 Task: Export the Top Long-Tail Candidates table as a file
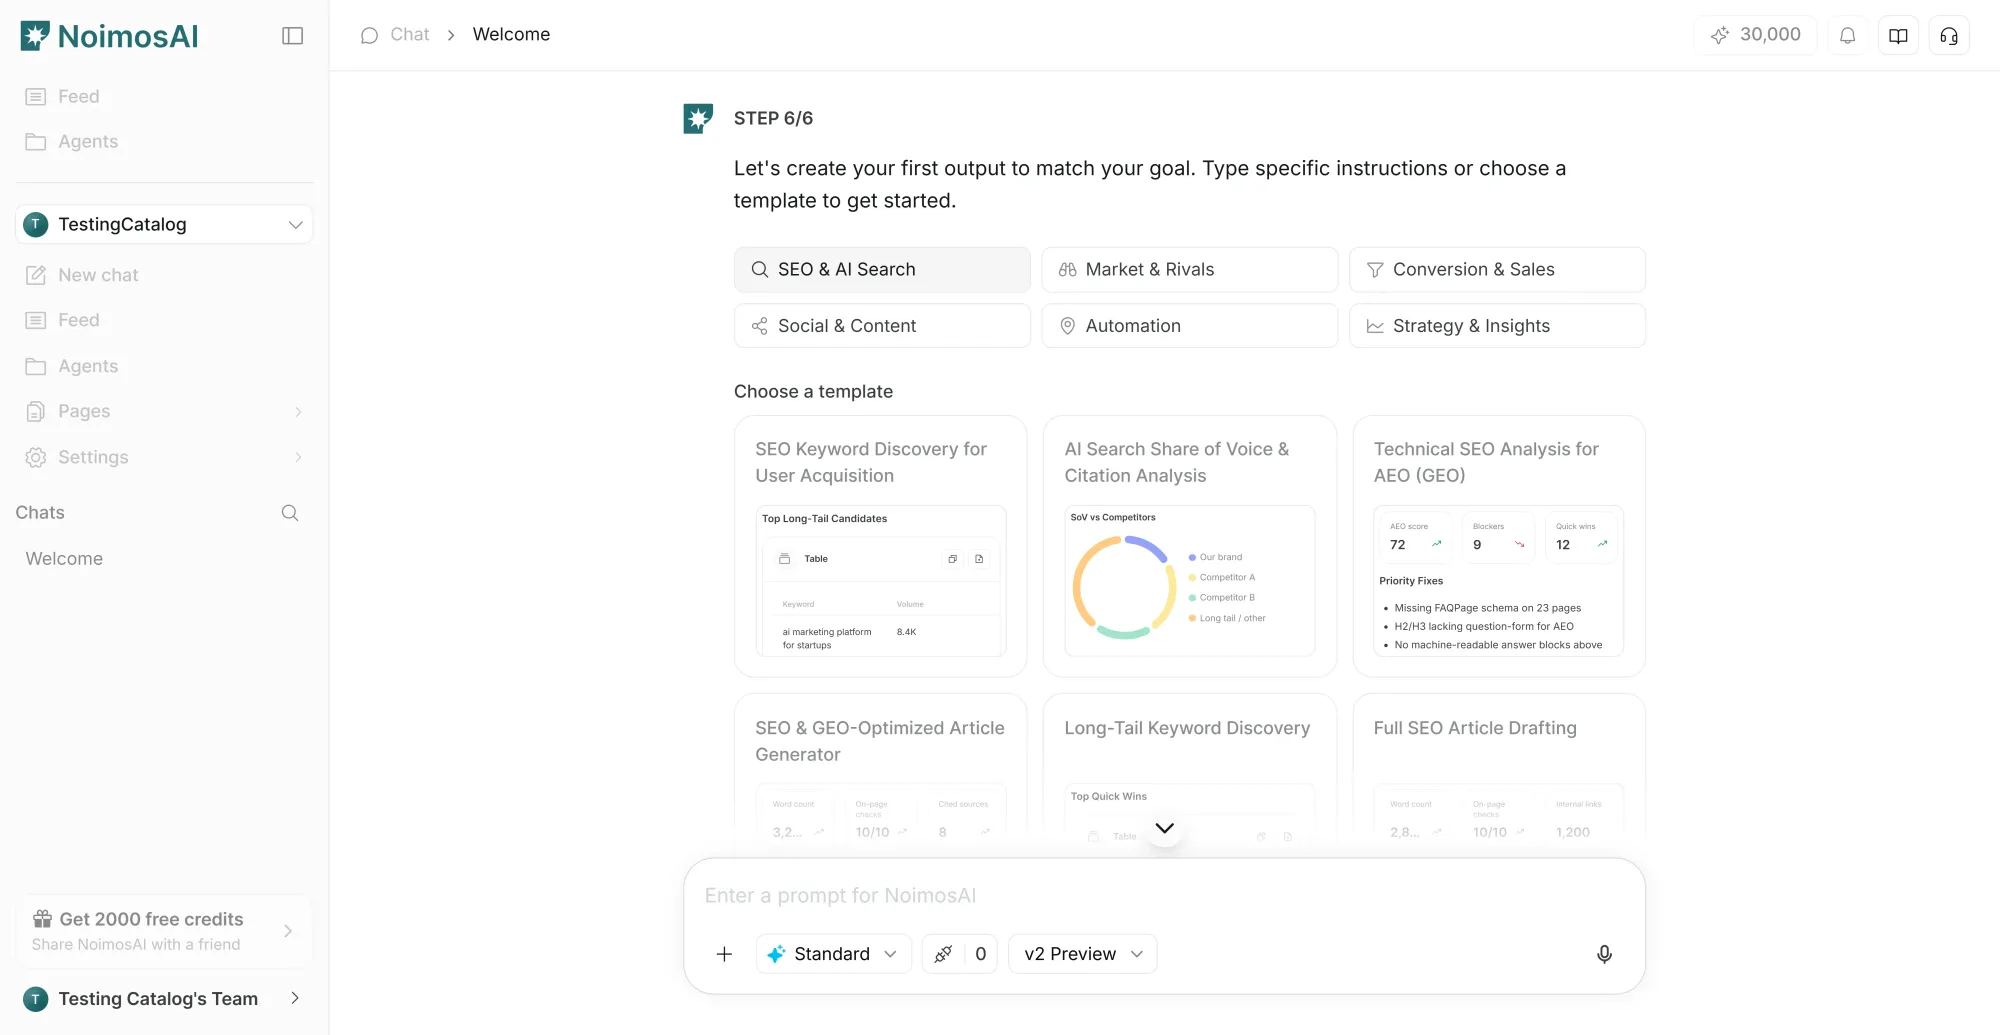[x=979, y=559]
